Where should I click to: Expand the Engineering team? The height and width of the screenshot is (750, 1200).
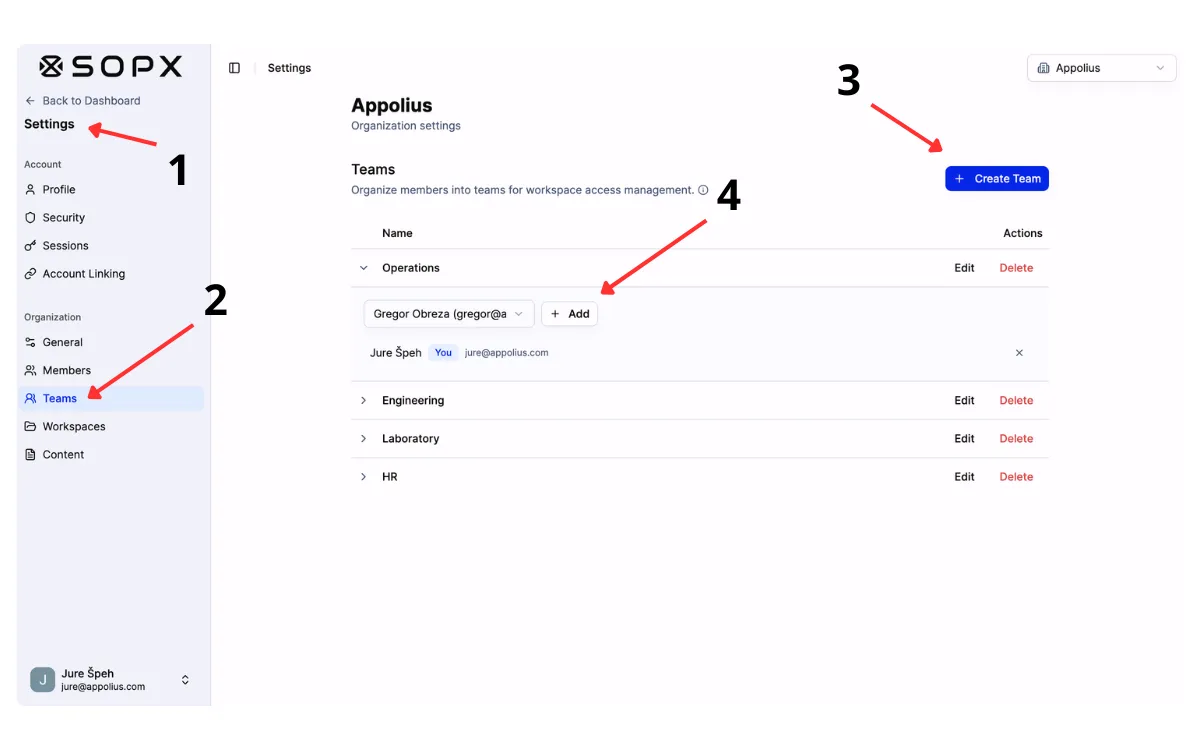coord(363,400)
